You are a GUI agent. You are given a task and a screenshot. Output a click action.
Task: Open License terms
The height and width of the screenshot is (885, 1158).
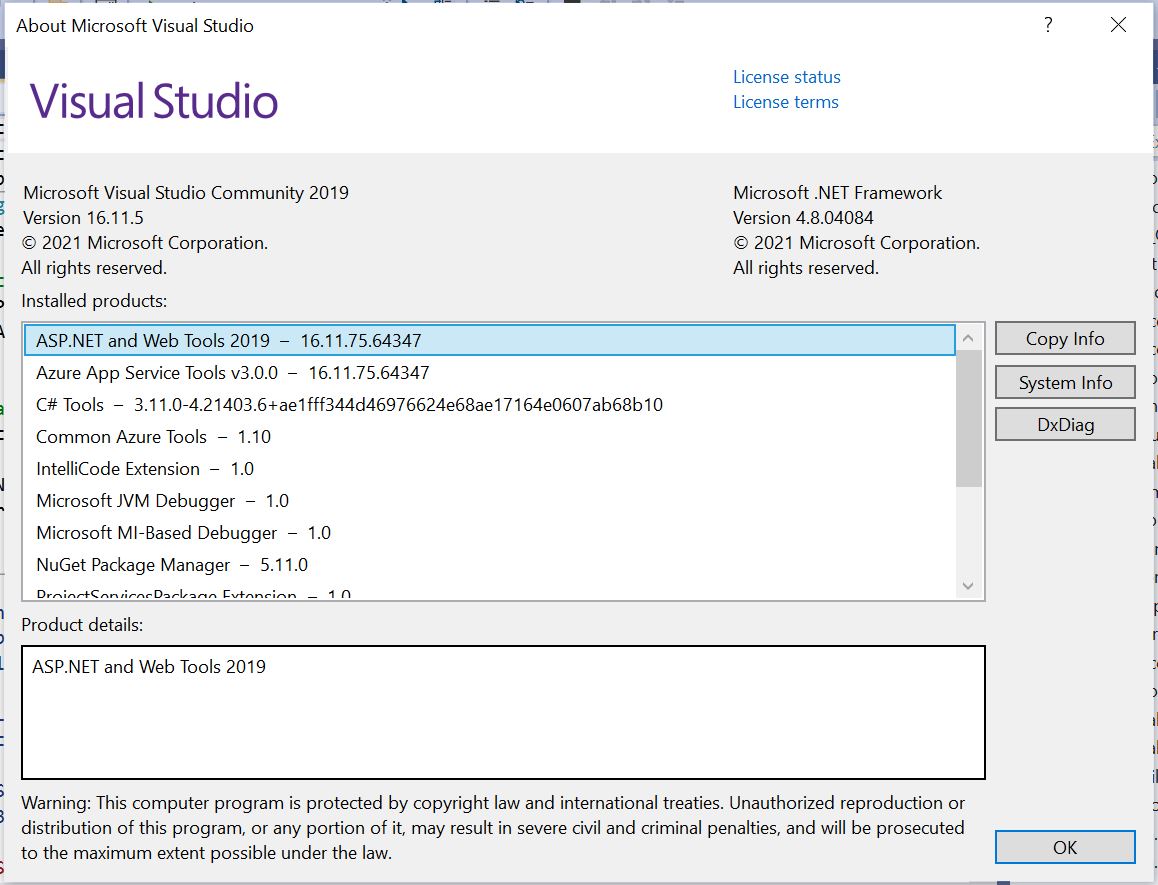point(785,101)
